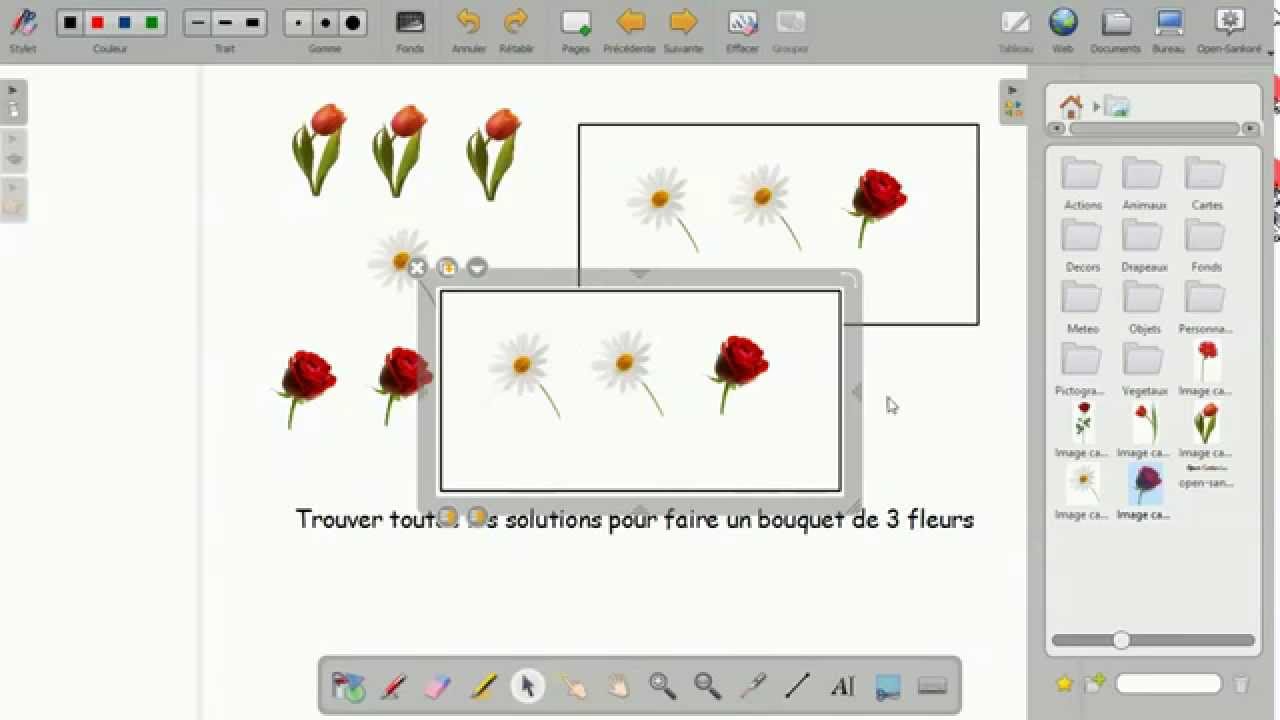The width and height of the screenshot is (1280, 720).
Task: Select the hand scroll-page tool
Action: coord(618,686)
